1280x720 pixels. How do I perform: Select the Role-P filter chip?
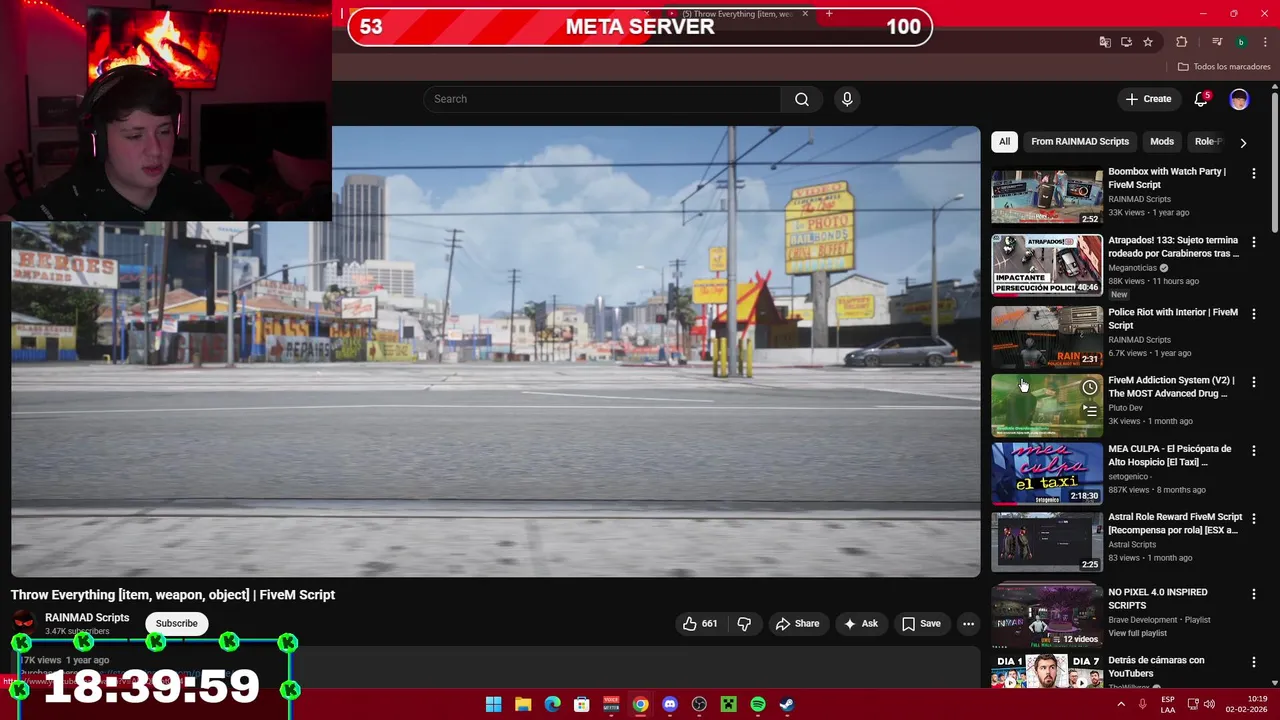click(x=1208, y=142)
